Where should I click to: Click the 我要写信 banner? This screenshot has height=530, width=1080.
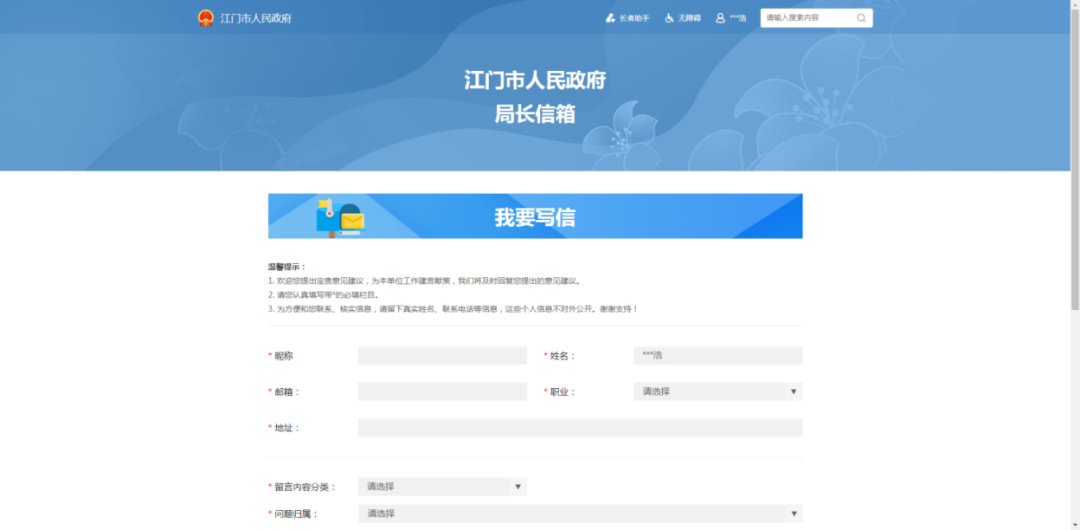point(535,216)
